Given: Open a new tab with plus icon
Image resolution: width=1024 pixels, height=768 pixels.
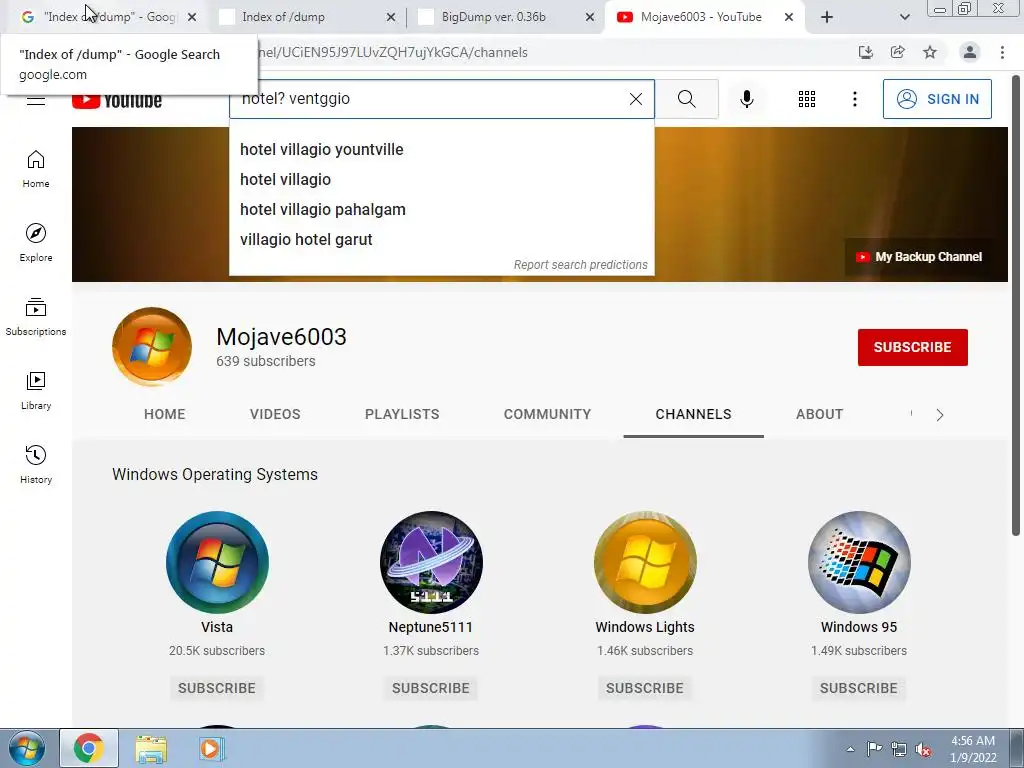Looking at the screenshot, I should [827, 17].
